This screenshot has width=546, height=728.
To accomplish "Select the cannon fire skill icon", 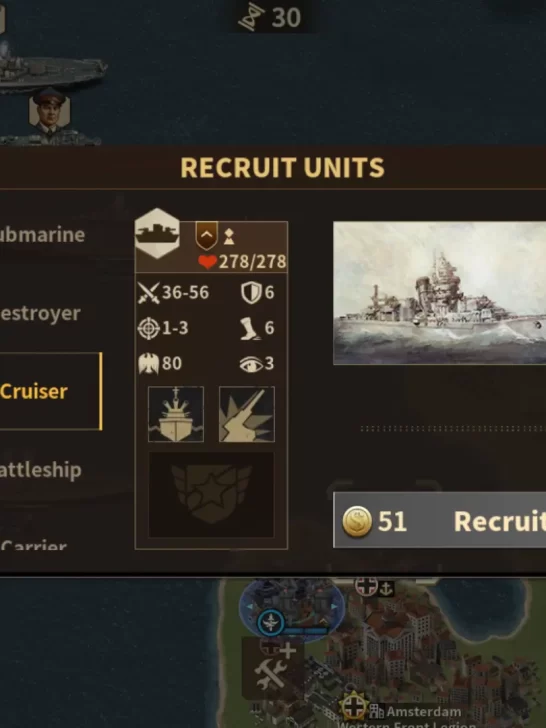I will 247,414.
